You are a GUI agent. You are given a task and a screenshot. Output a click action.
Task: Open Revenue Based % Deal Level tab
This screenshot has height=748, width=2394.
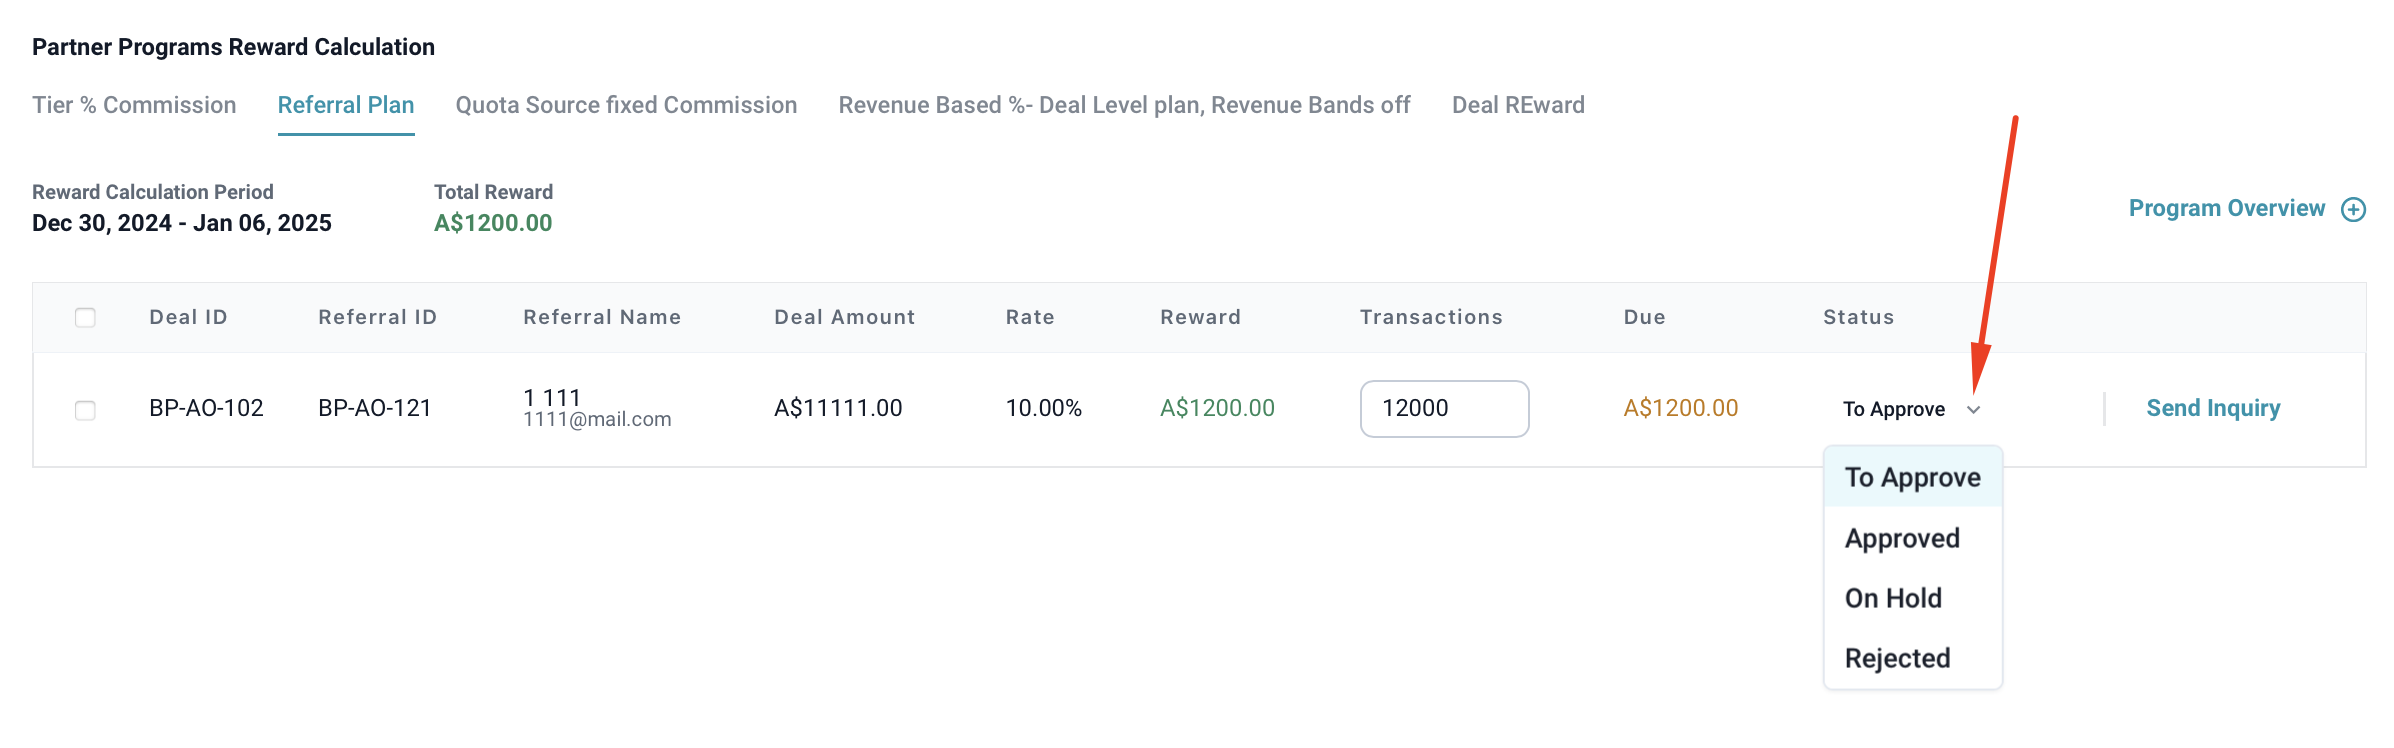(x=1124, y=105)
